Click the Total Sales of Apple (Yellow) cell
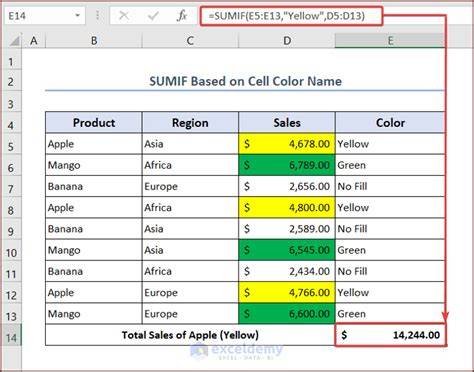 point(190,335)
